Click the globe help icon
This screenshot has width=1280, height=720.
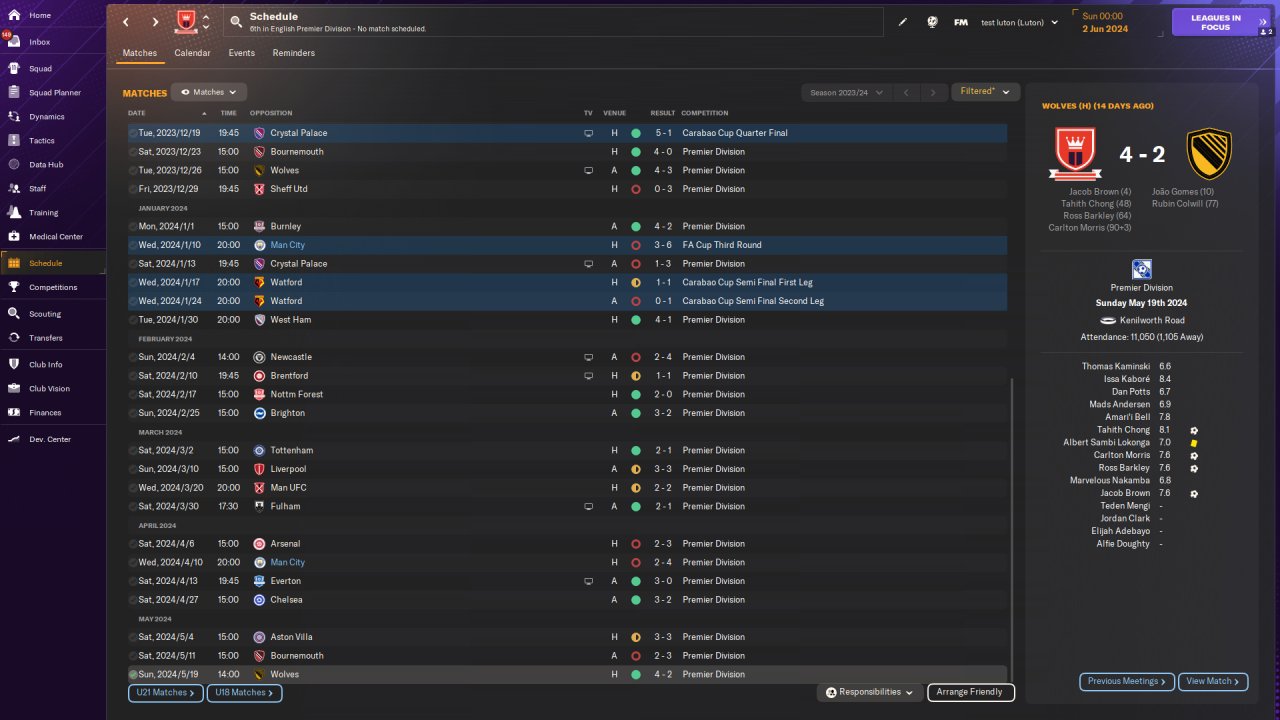pos(932,22)
